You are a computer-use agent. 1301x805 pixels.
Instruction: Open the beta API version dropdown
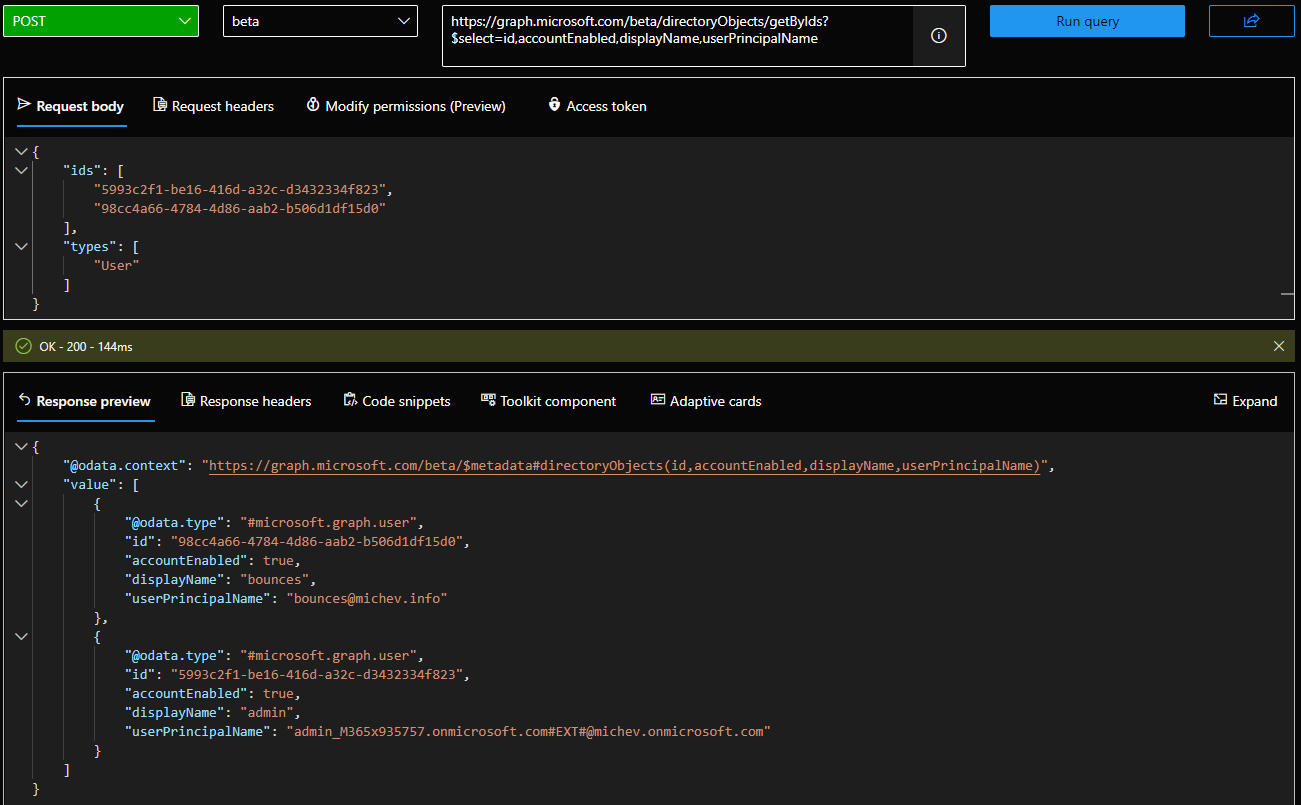[x=320, y=21]
